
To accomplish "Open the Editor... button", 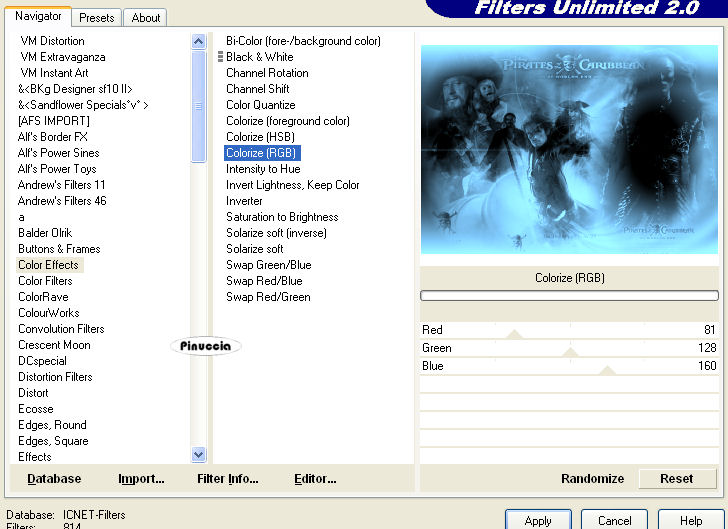I will tap(315, 479).
